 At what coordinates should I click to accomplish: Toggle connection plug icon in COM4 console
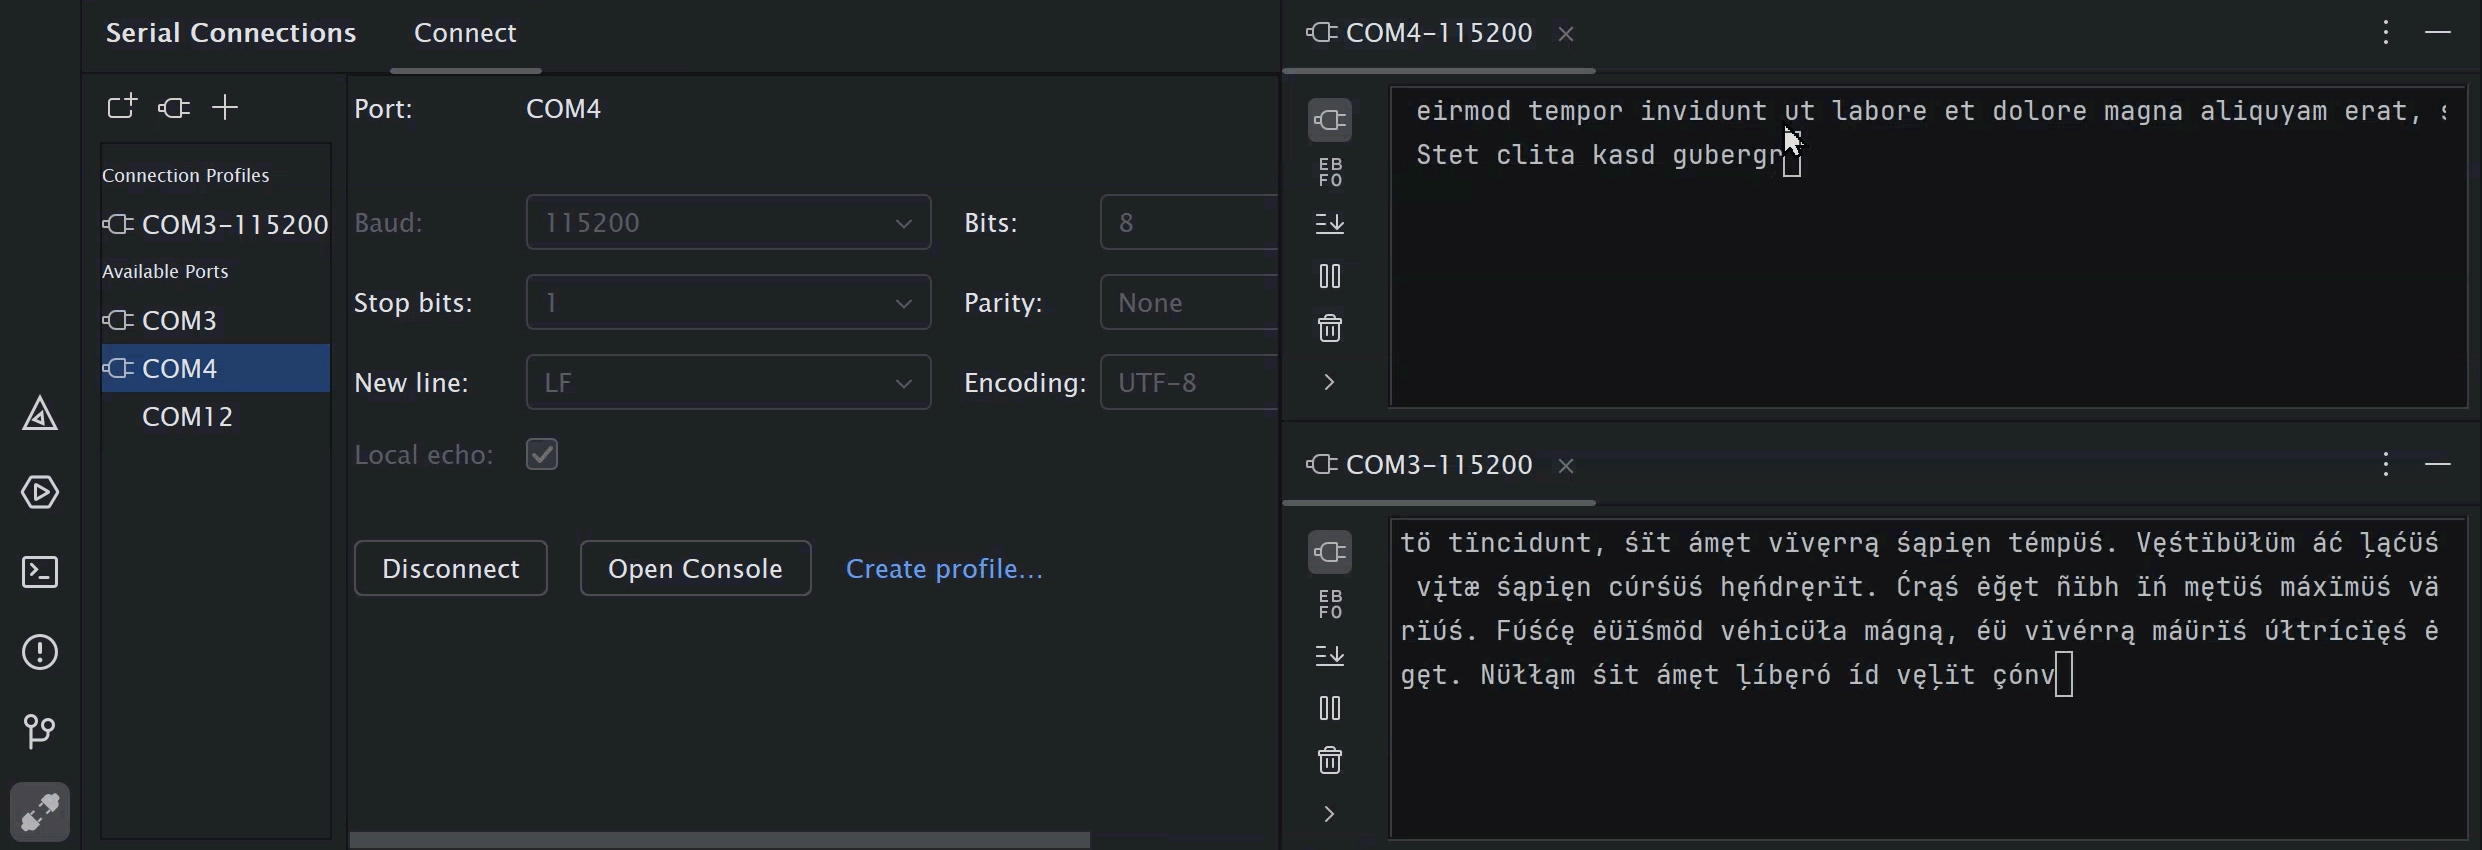(1330, 121)
